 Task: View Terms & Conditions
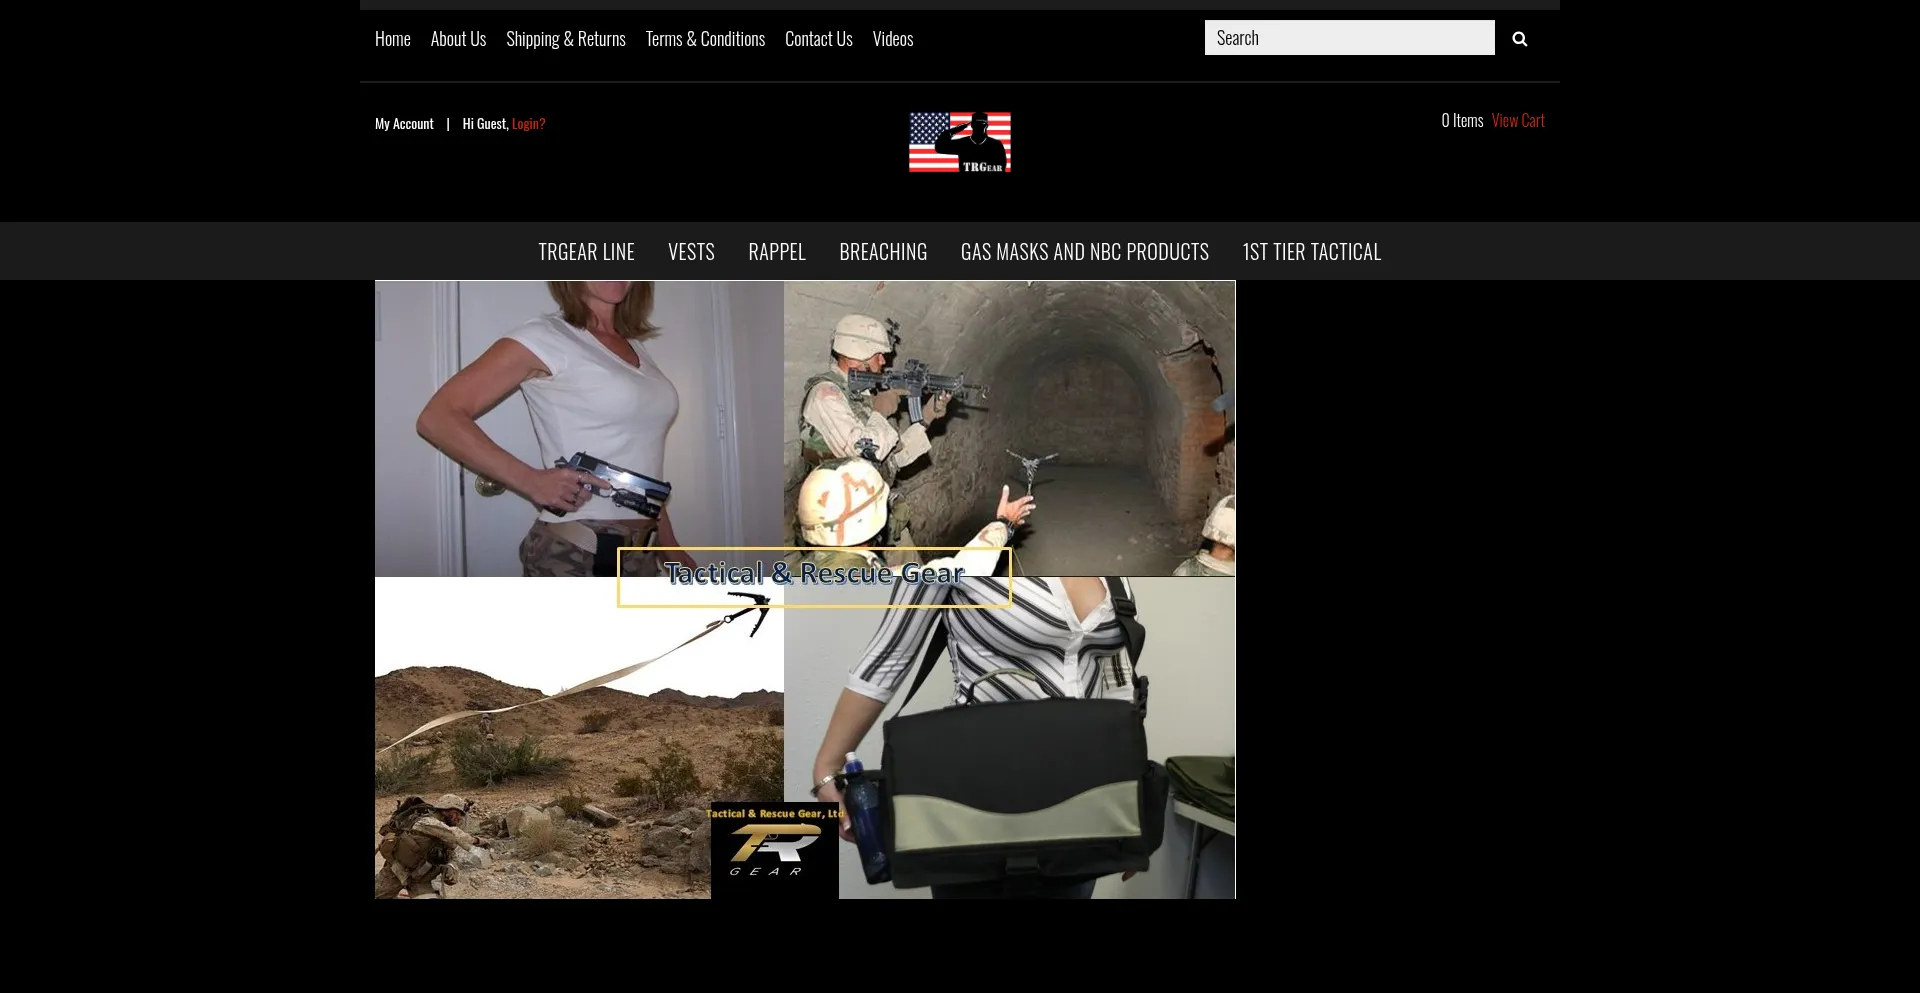click(705, 39)
